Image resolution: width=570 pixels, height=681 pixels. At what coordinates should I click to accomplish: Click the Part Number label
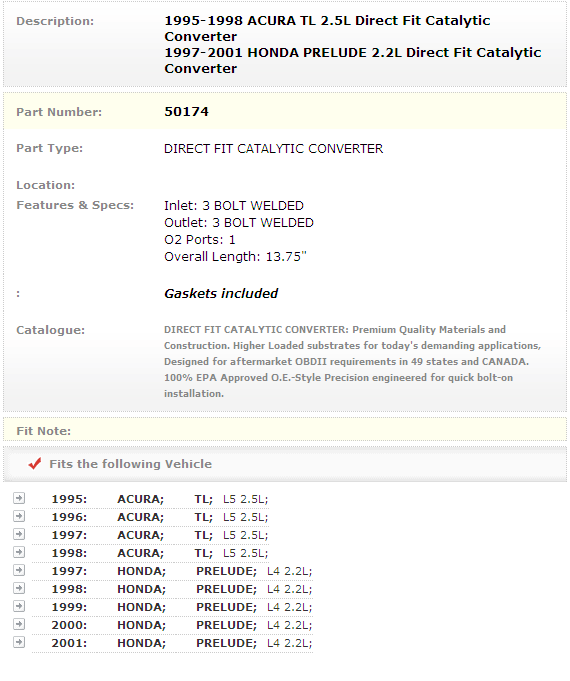[59, 112]
